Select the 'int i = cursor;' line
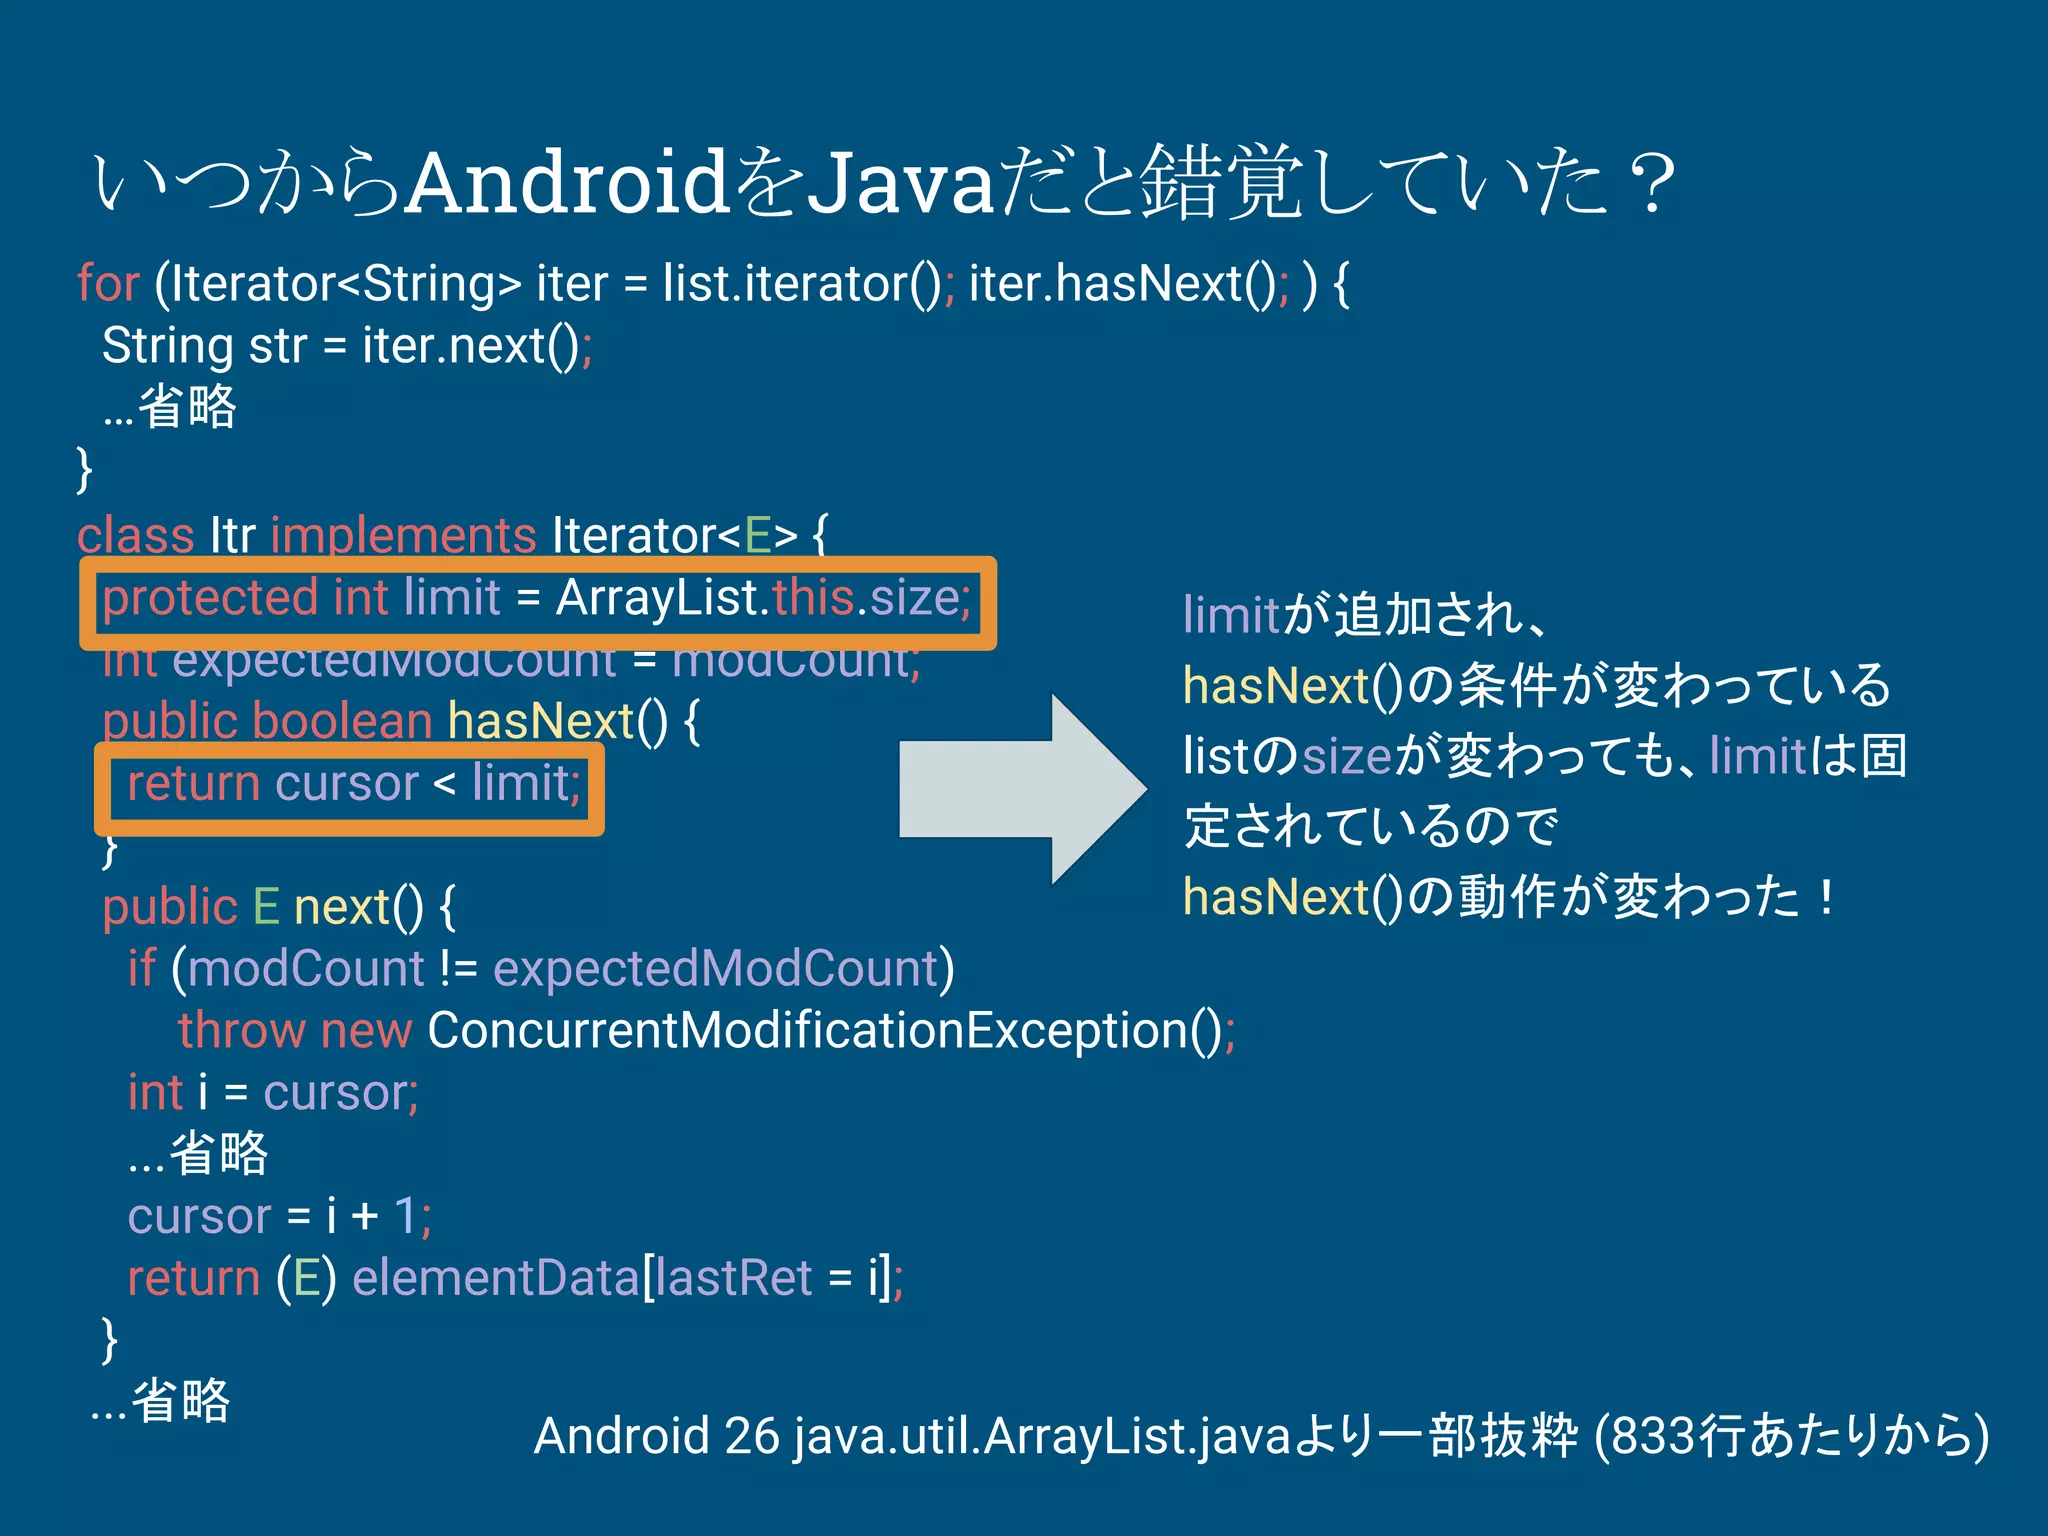Viewport: 2048px width, 1536px height. [x=273, y=1093]
